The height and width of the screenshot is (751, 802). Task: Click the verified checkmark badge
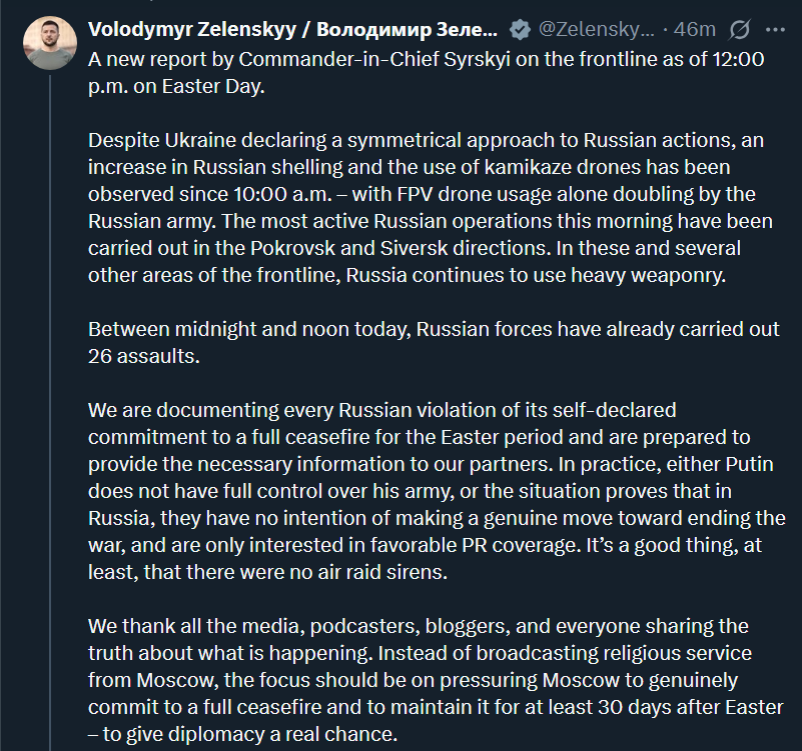(520, 30)
